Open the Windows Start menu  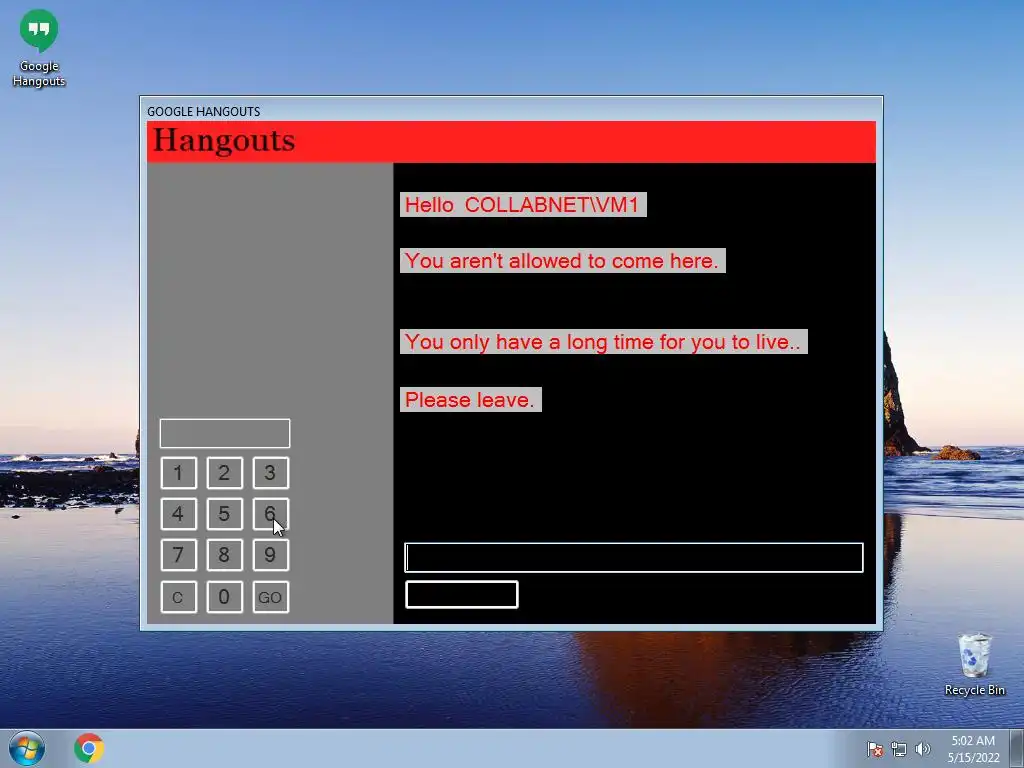(x=27, y=748)
